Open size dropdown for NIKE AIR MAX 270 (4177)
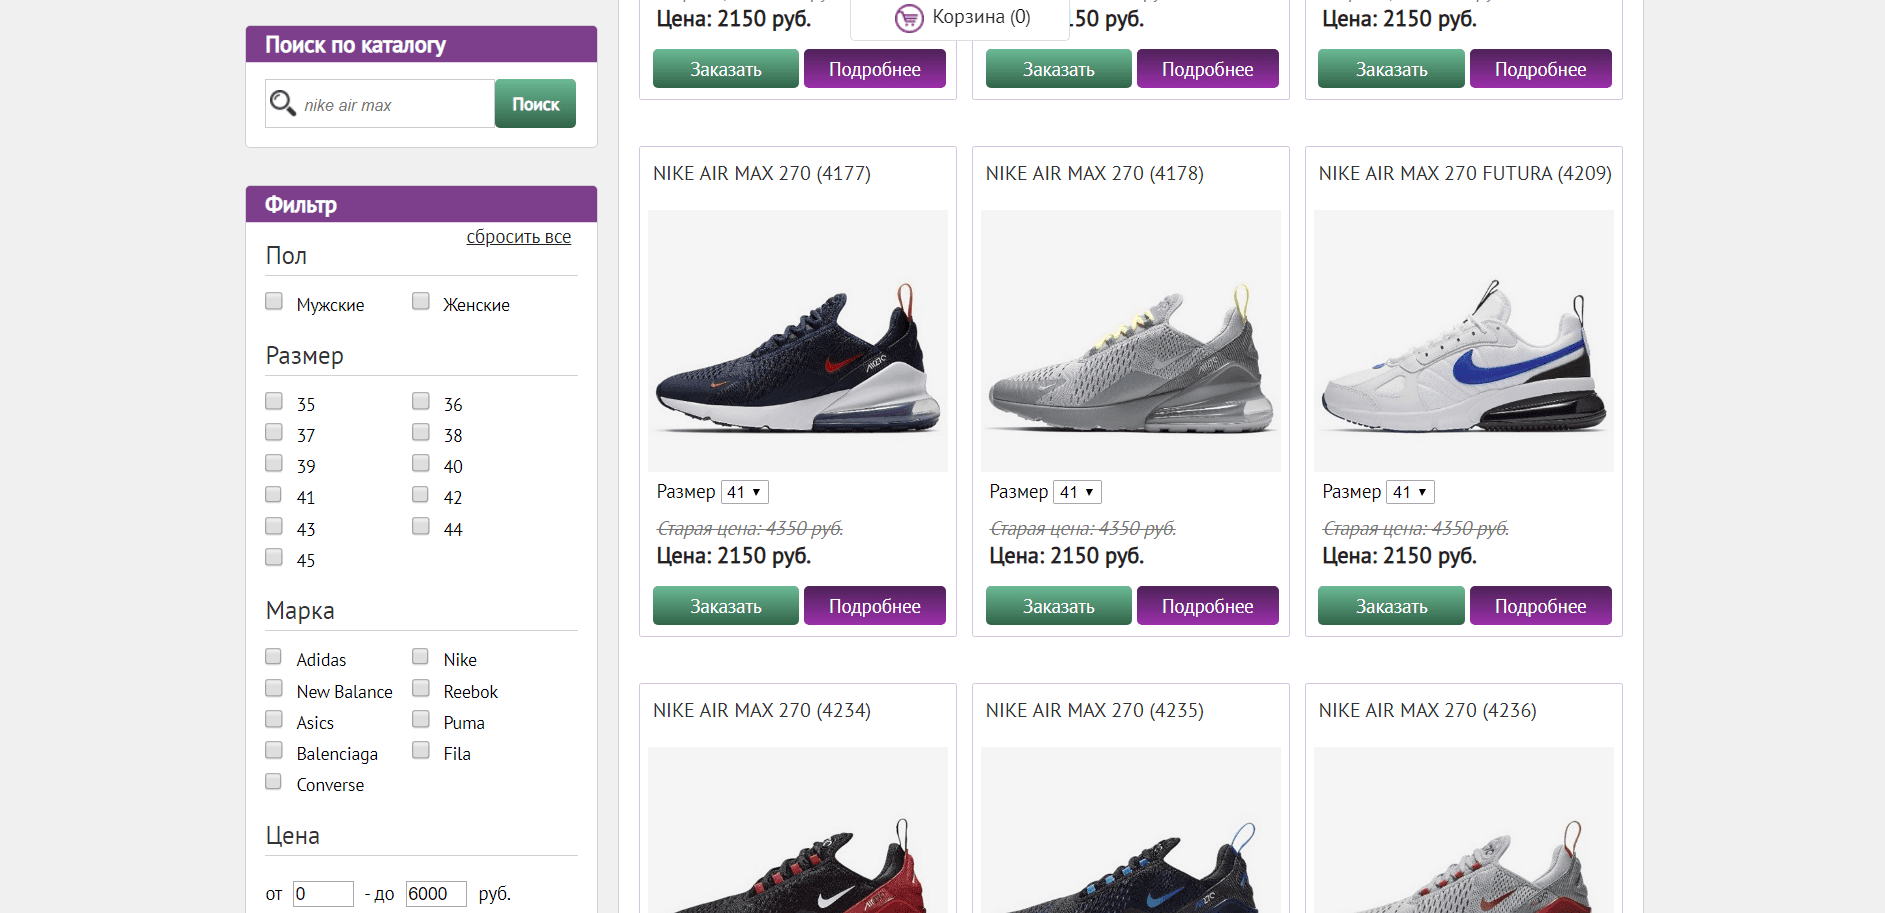 pos(744,491)
